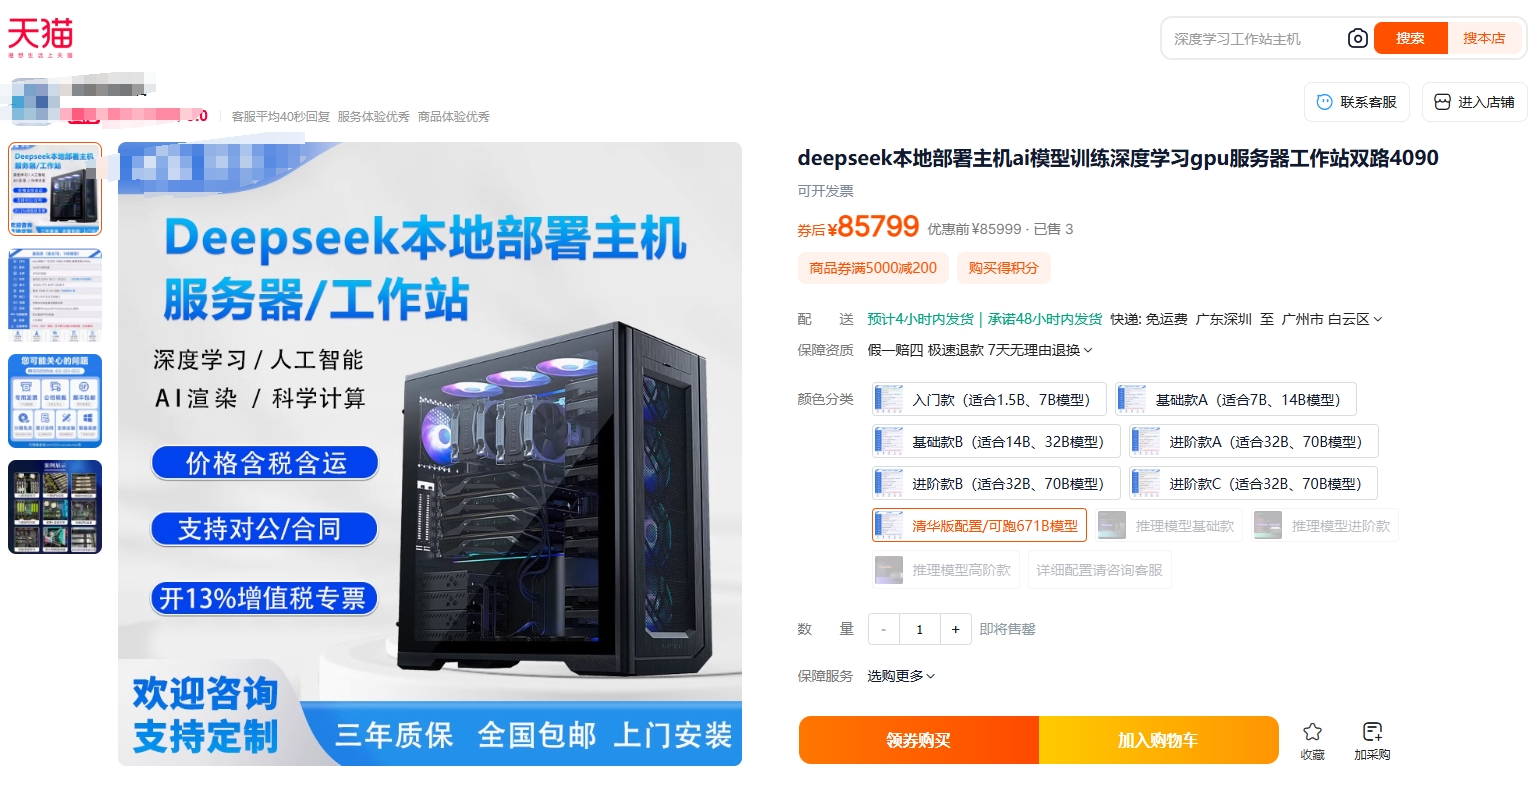Click the 搜本店 button
Screen dimensions: 1537x796
1484,38
